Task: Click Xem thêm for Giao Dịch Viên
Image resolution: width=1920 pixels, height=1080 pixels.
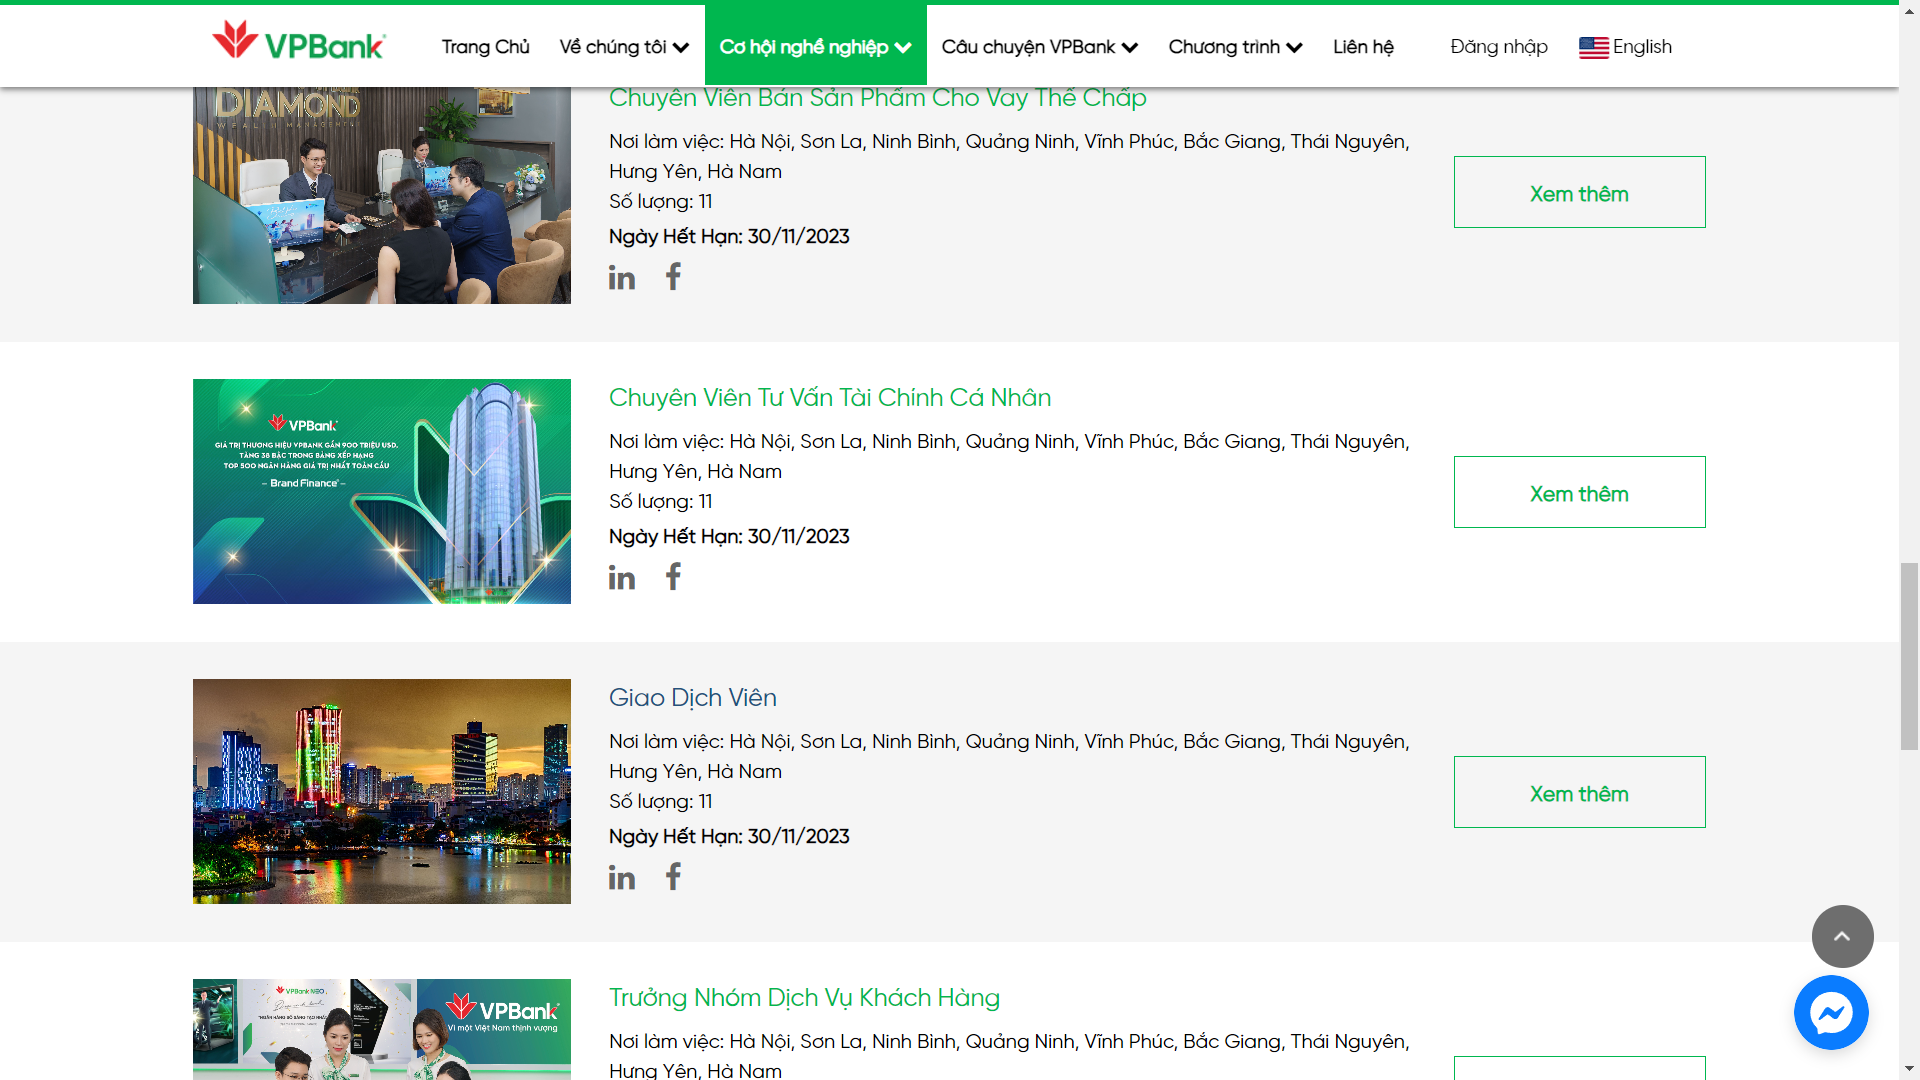Action: pyautogui.click(x=1580, y=792)
